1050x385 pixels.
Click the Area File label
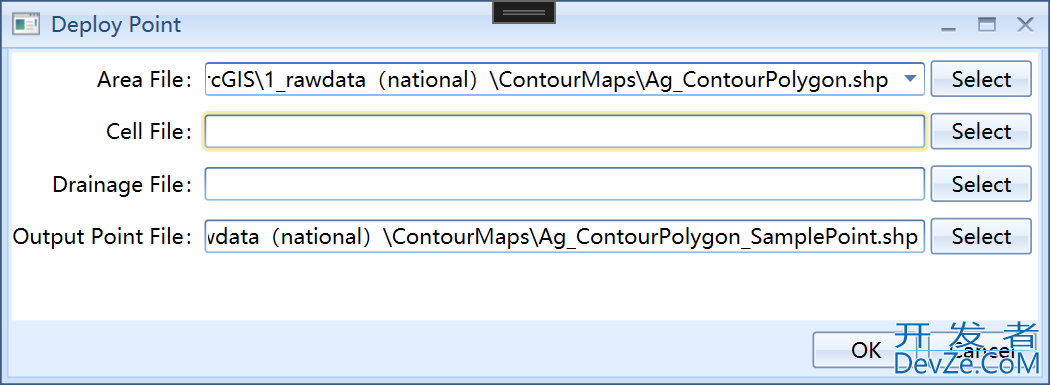[145, 80]
